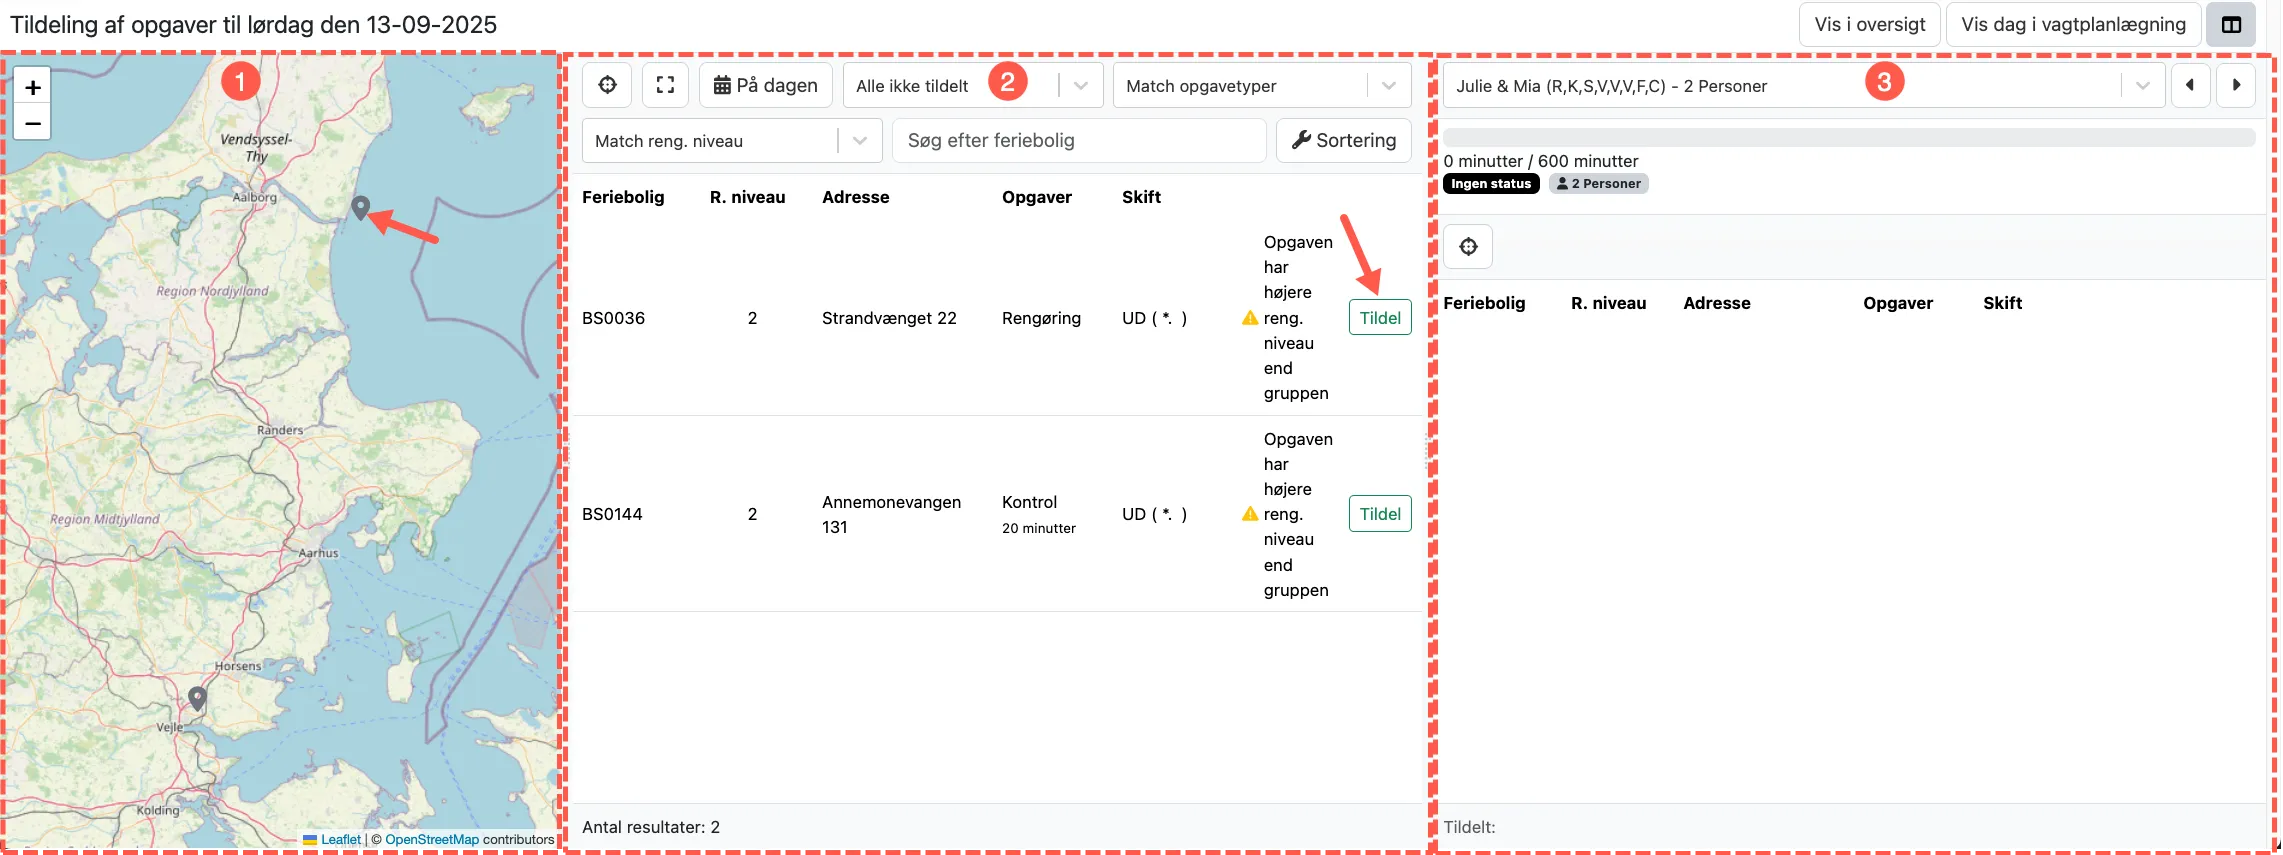Screen dimensions: 2283x855
Task: Open the 'Alle ikke tildelt' dropdown
Action: tap(1080, 86)
